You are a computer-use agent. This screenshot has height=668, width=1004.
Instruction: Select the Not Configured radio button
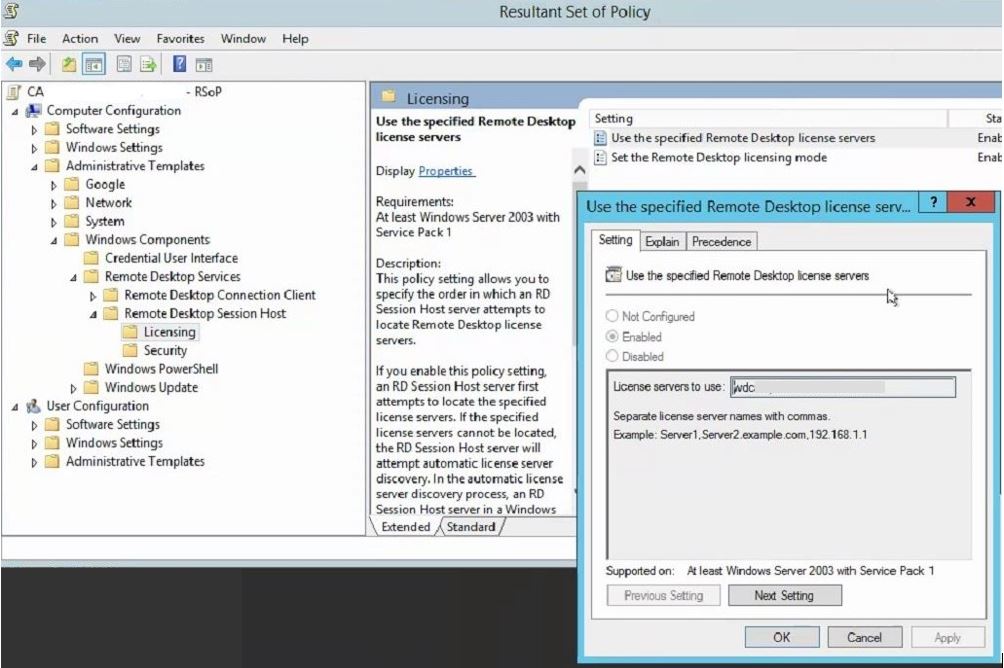coord(612,316)
